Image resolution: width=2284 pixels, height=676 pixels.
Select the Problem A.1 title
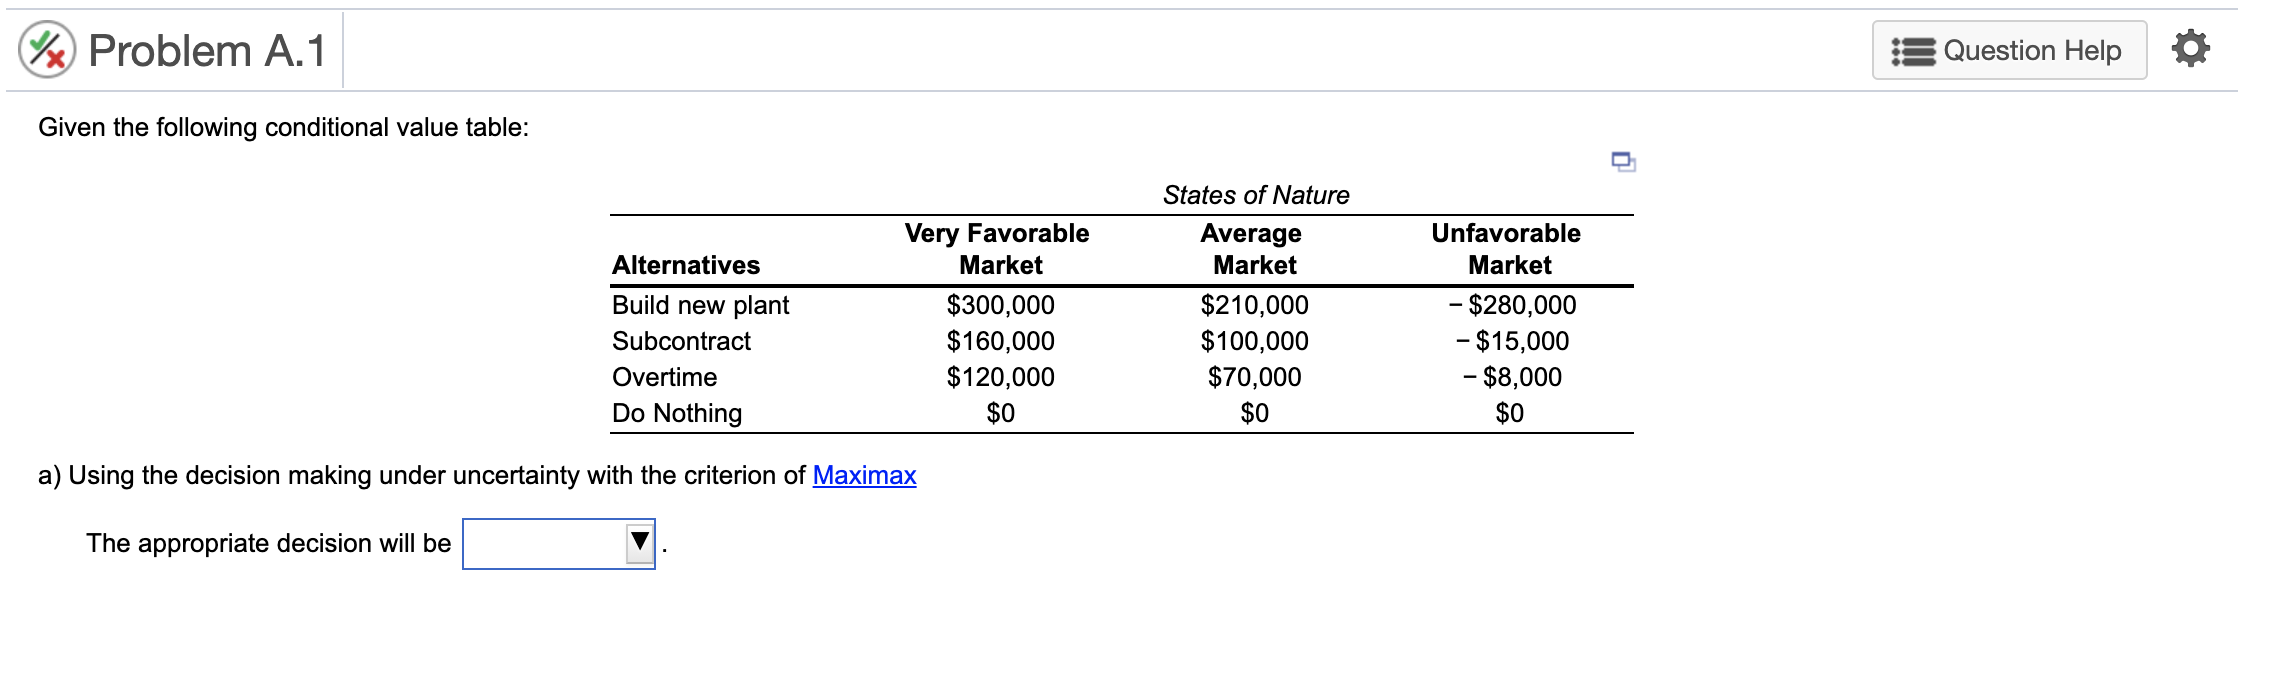(207, 51)
